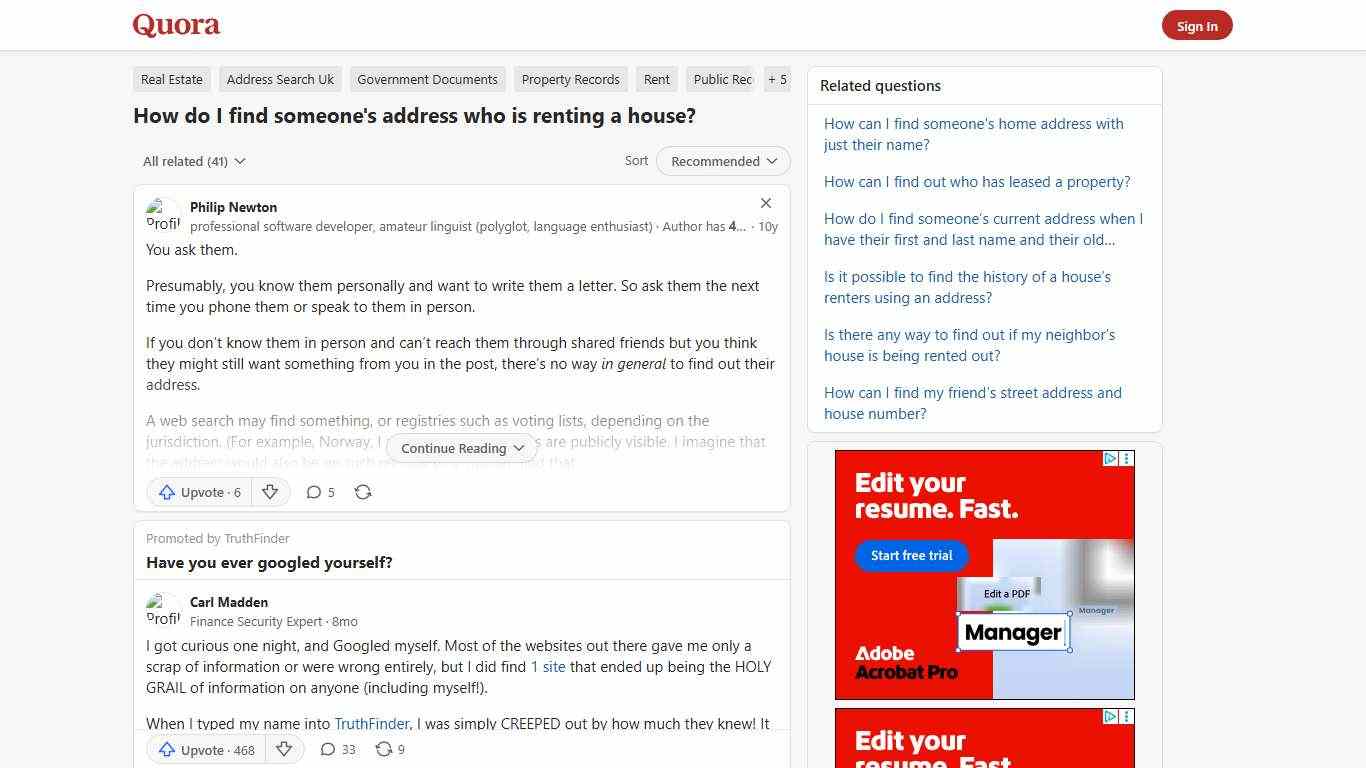Open the TruthFinder link in the answer

tap(371, 723)
